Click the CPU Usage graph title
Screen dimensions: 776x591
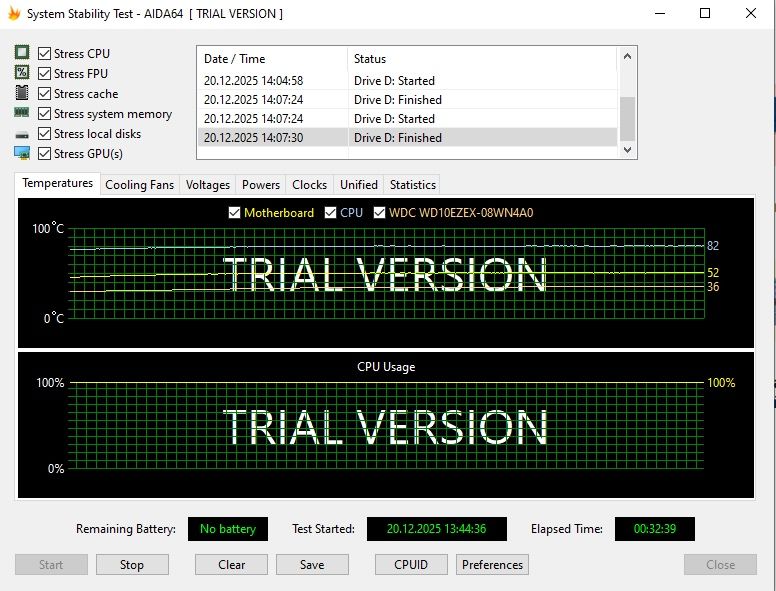click(x=386, y=367)
